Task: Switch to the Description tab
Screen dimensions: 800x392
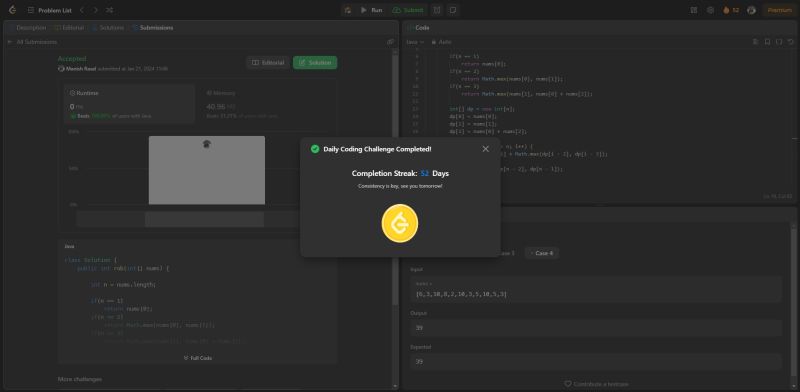Action: click(x=28, y=28)
